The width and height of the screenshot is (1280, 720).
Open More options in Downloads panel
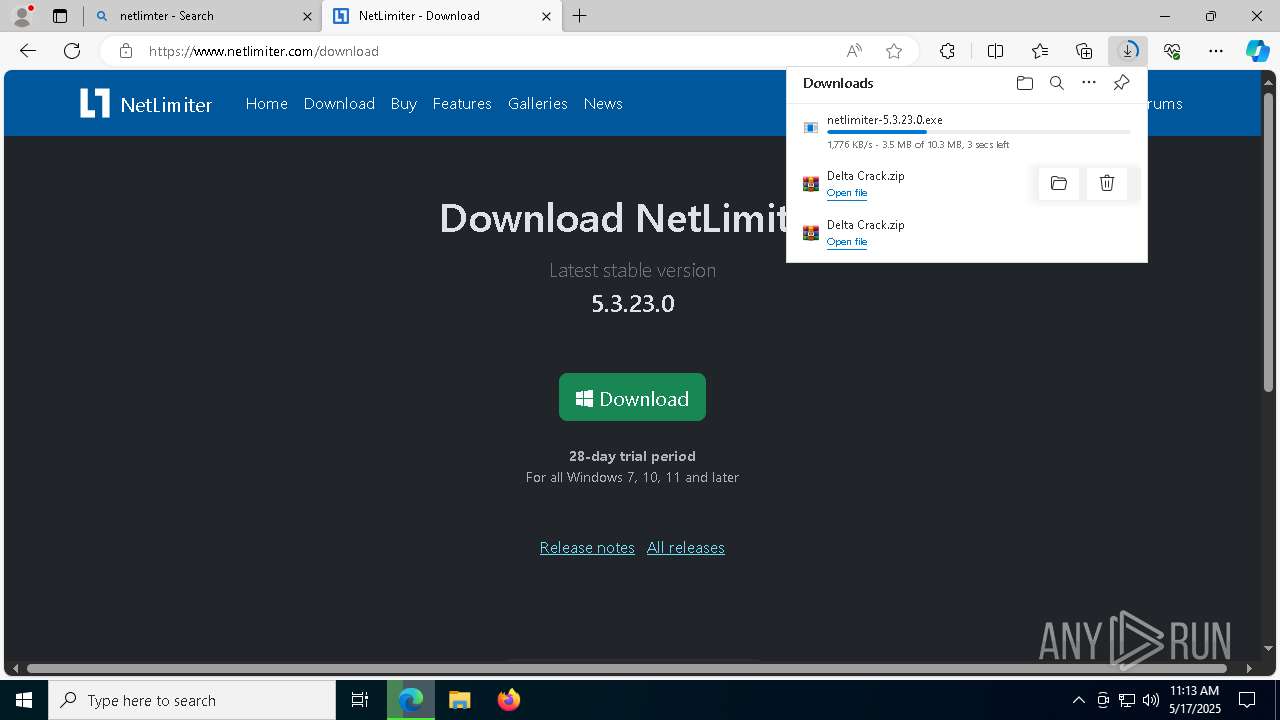tap(1089, 83)
